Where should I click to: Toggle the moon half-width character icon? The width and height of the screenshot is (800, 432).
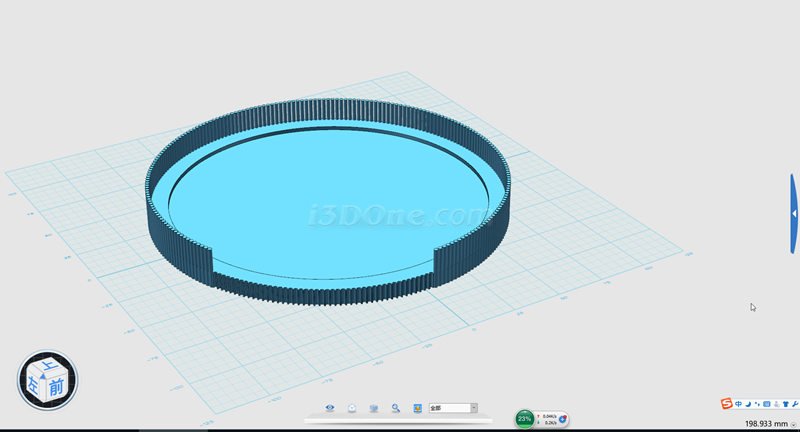click(x=749, y=403)
